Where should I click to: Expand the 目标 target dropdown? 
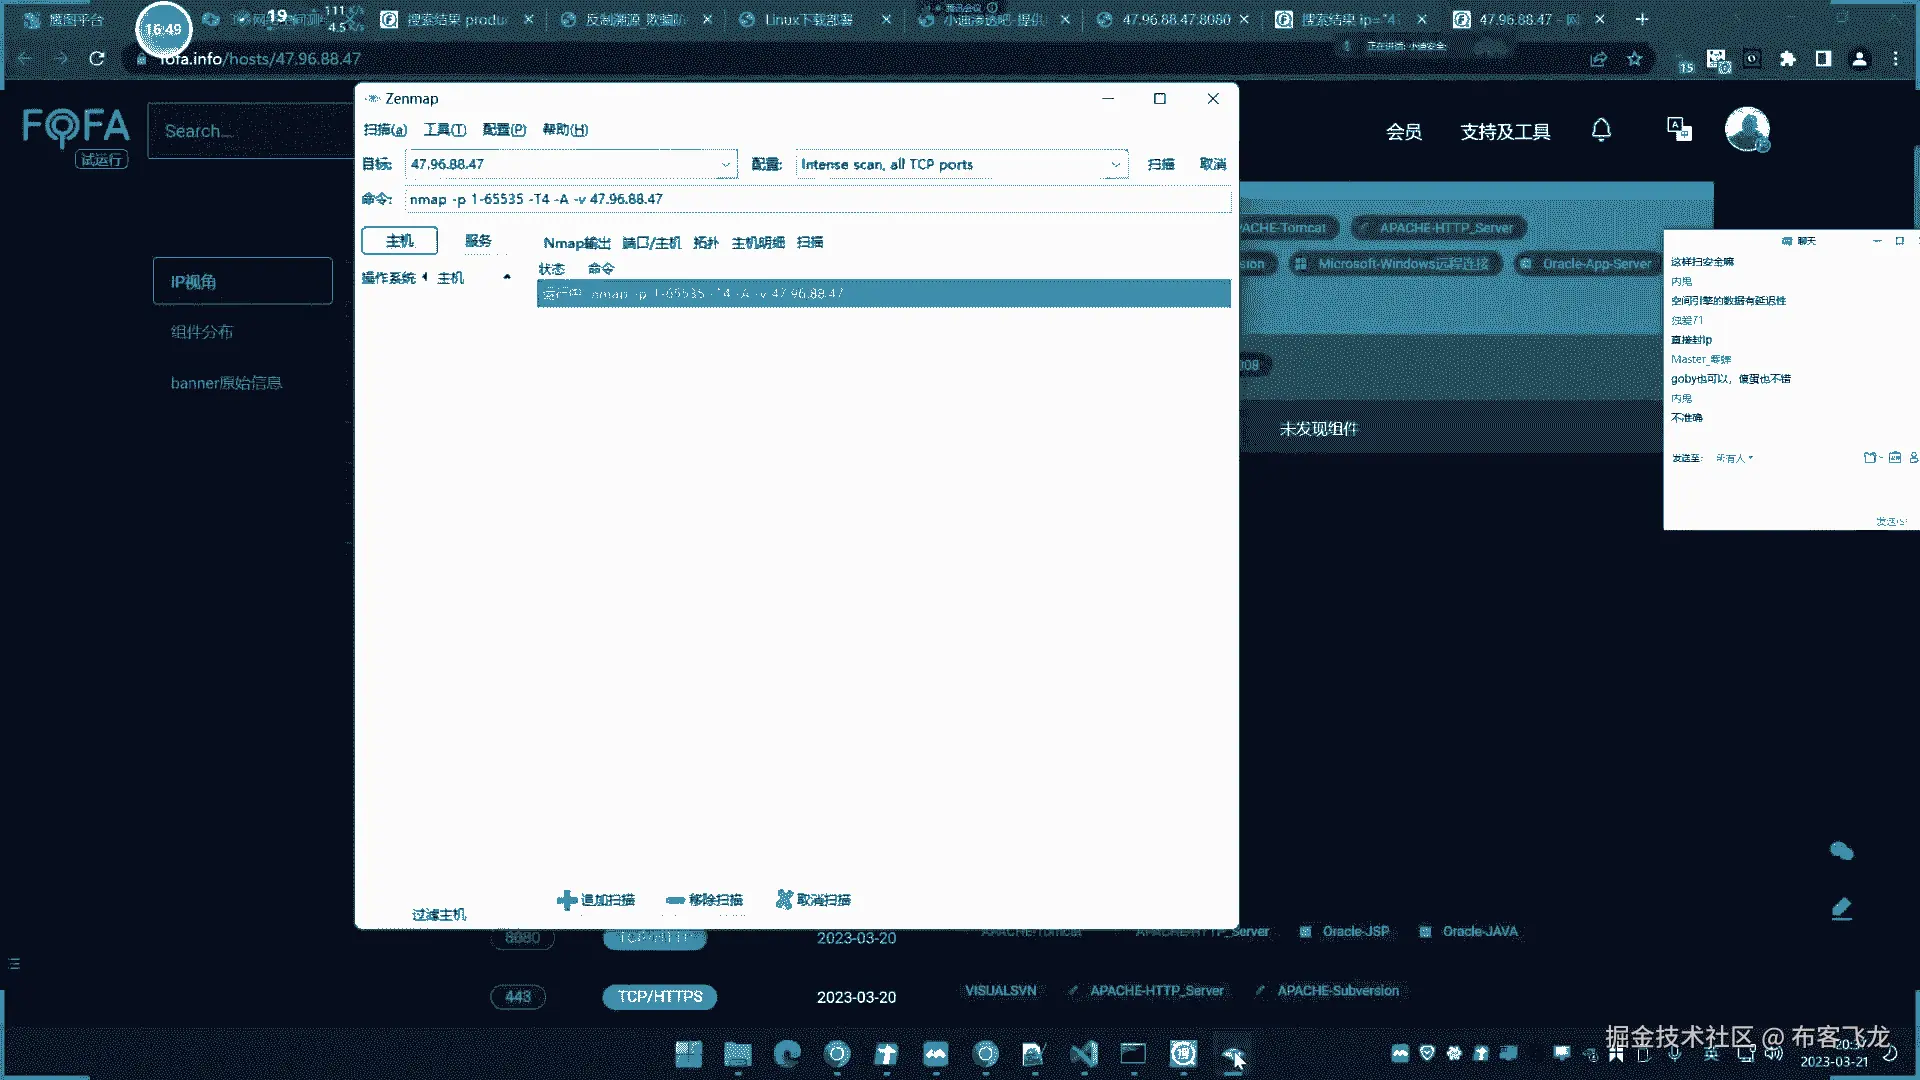point(726,165)
